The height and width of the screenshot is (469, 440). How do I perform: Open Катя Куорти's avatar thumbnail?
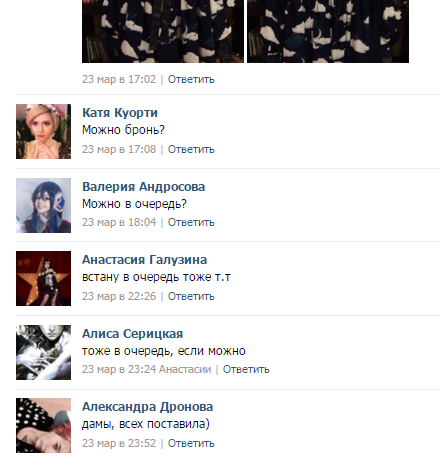pos(43,131)
